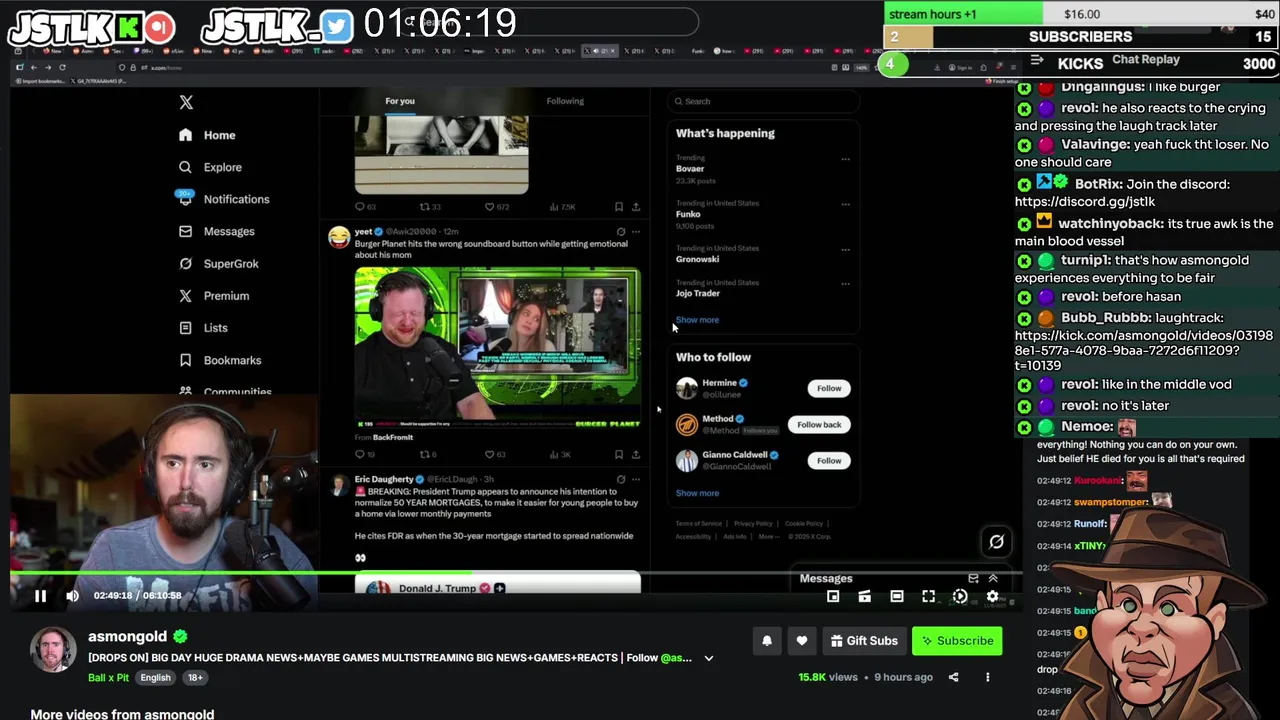Viewport: 1280px width, 720px height.
Task: Click the asmongold channel name
Action: [x=127, y=636]
